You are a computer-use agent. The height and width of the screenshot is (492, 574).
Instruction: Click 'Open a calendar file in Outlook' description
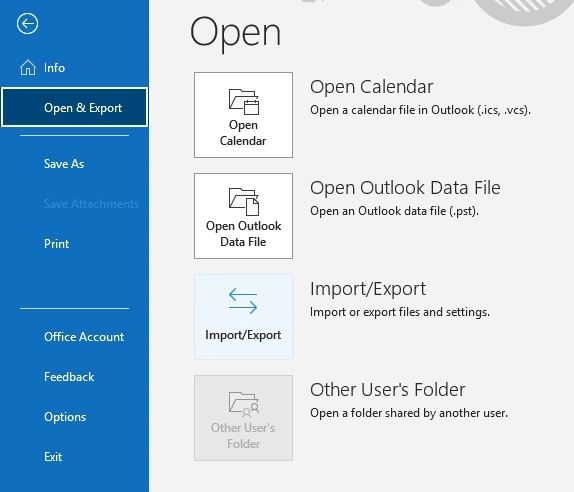coord(421,110)
